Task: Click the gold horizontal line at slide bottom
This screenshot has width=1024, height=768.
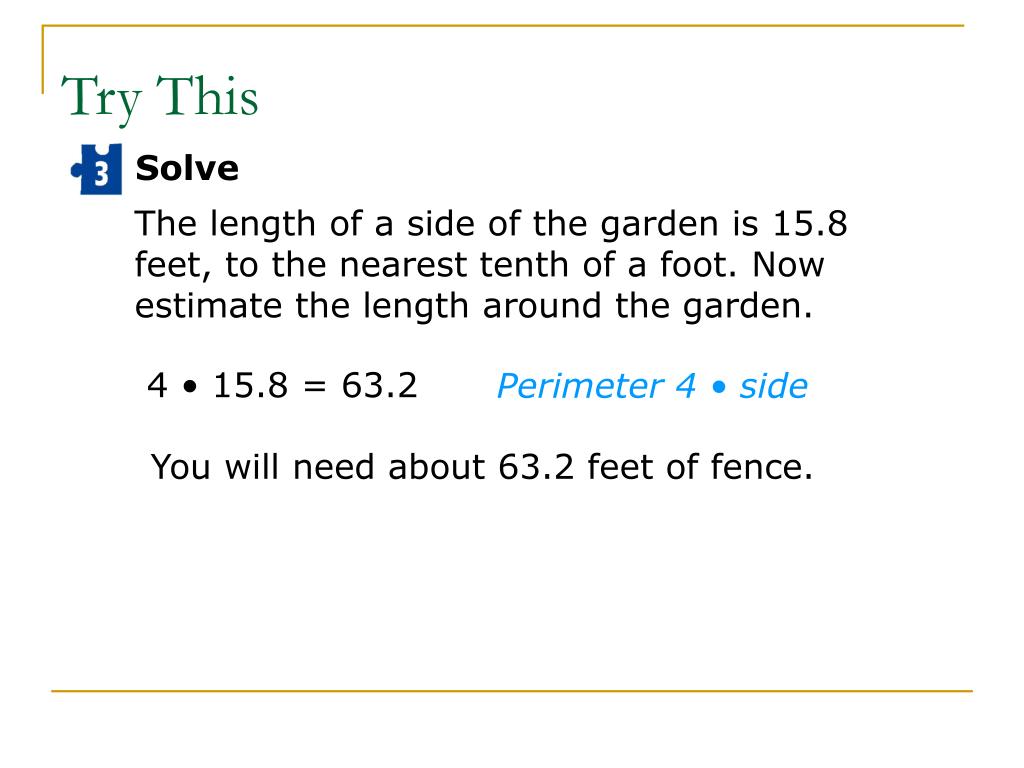Action: 512,690
